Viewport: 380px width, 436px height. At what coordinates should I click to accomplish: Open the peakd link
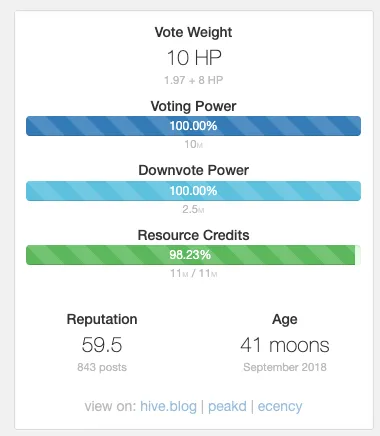click(227, 407)
